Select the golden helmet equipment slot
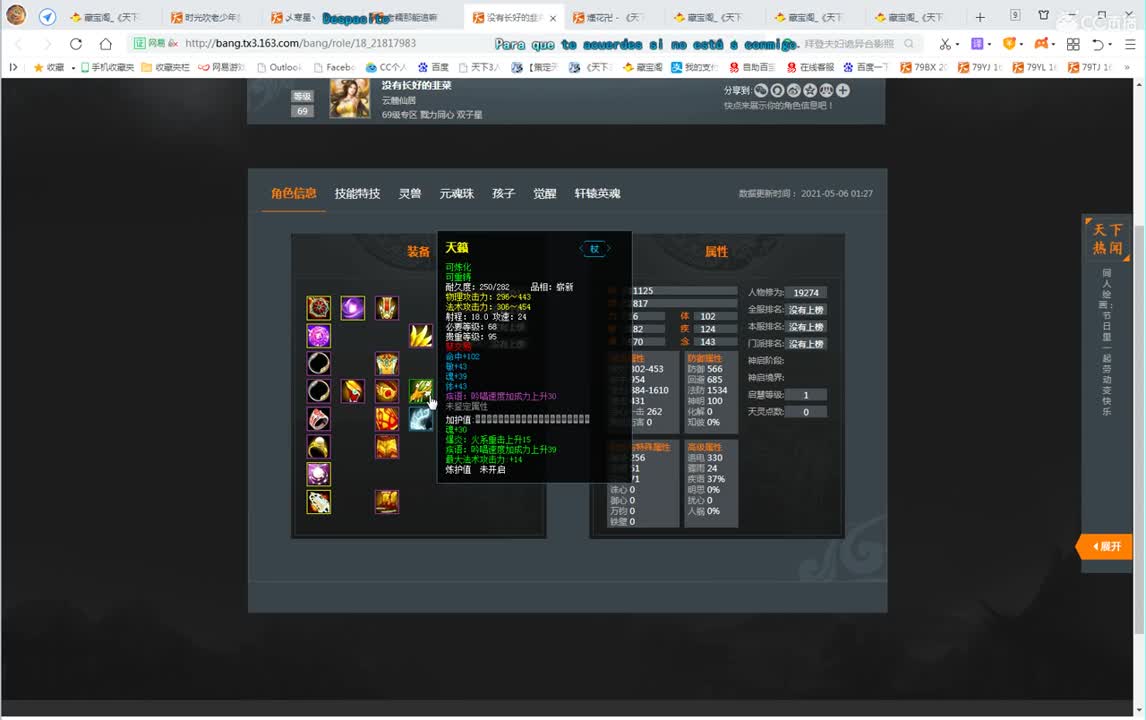Viewport: 1146px width, 720px height. [387, 308]
